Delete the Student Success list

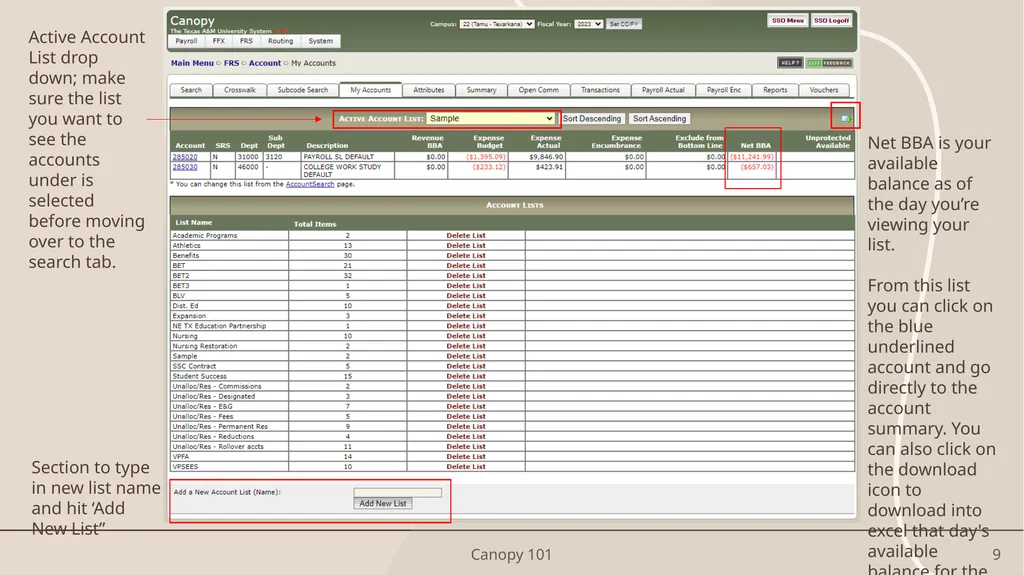click(466, 376)
